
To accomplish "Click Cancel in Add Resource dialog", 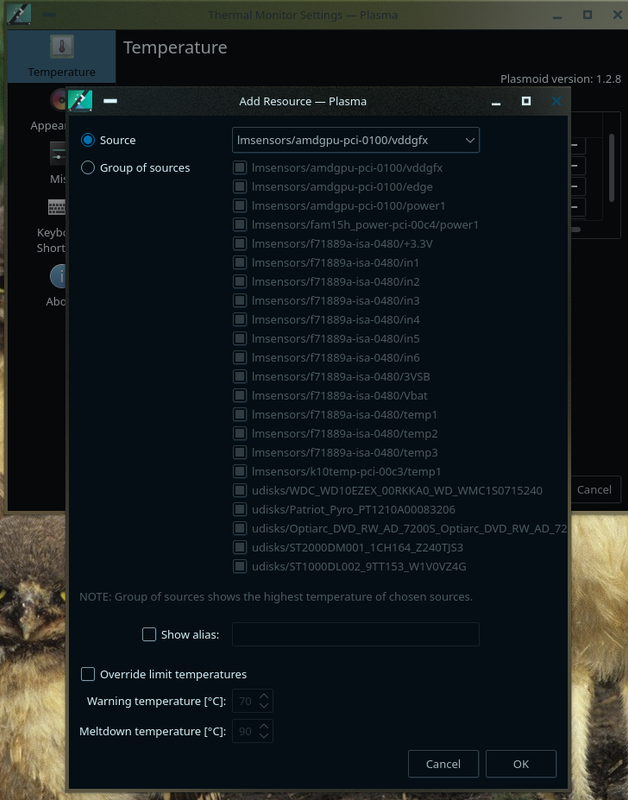I will coord(443,764).
